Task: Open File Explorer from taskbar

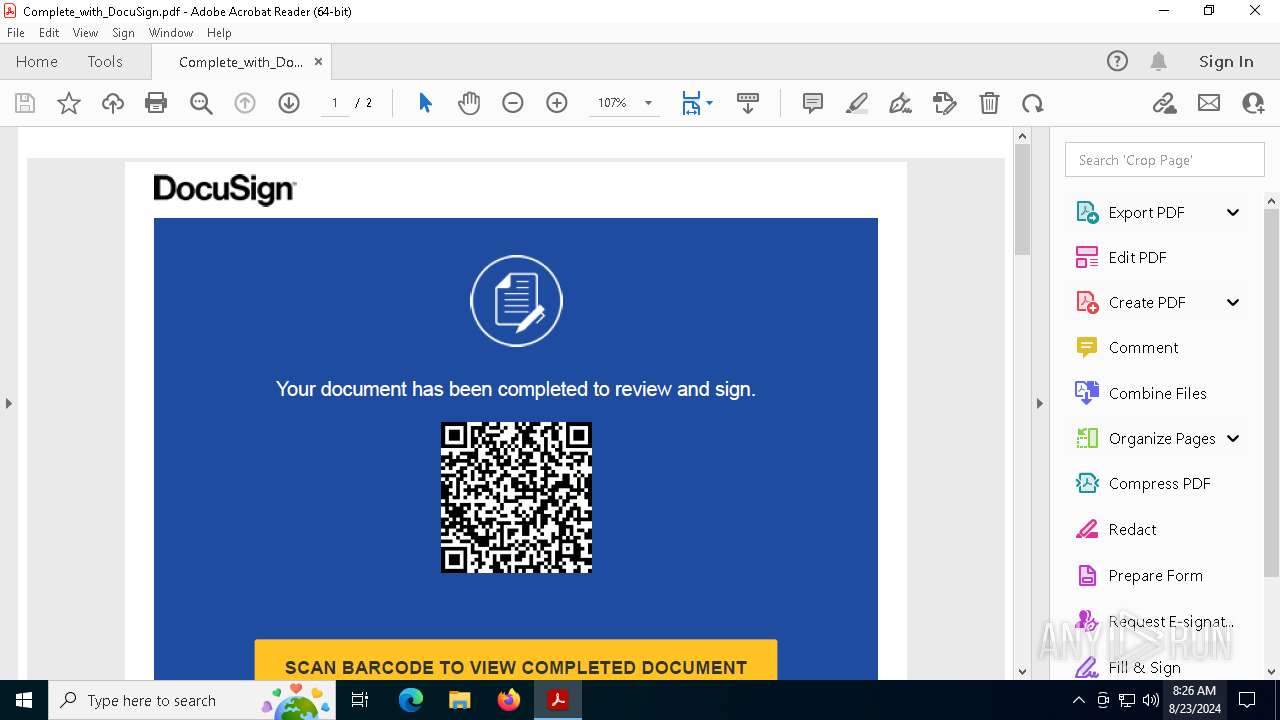Action: click(x=460, y=700)
